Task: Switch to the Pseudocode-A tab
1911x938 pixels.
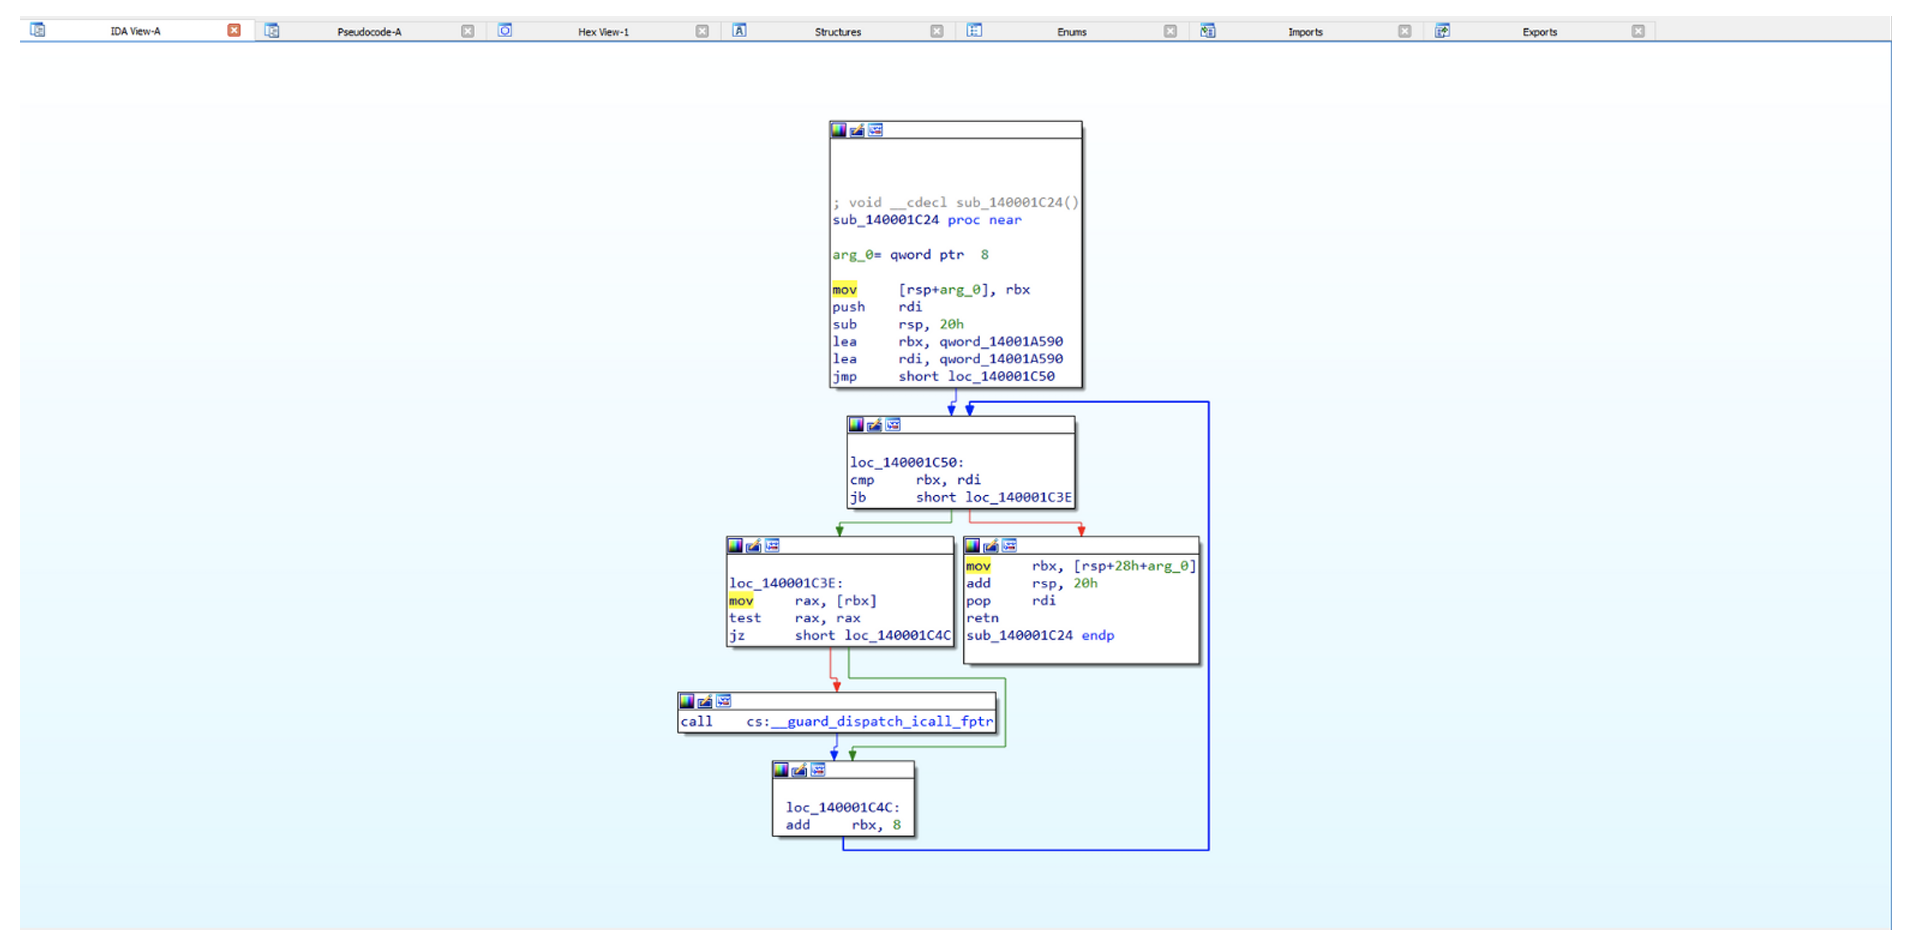Action: [369, 32]
